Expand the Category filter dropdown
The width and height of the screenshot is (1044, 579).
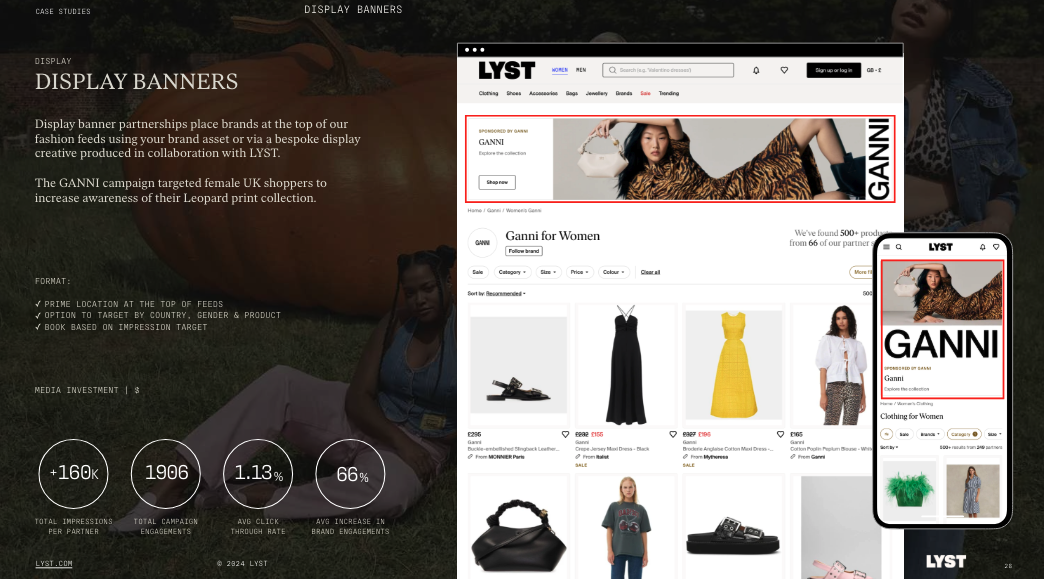click(511, 272)
